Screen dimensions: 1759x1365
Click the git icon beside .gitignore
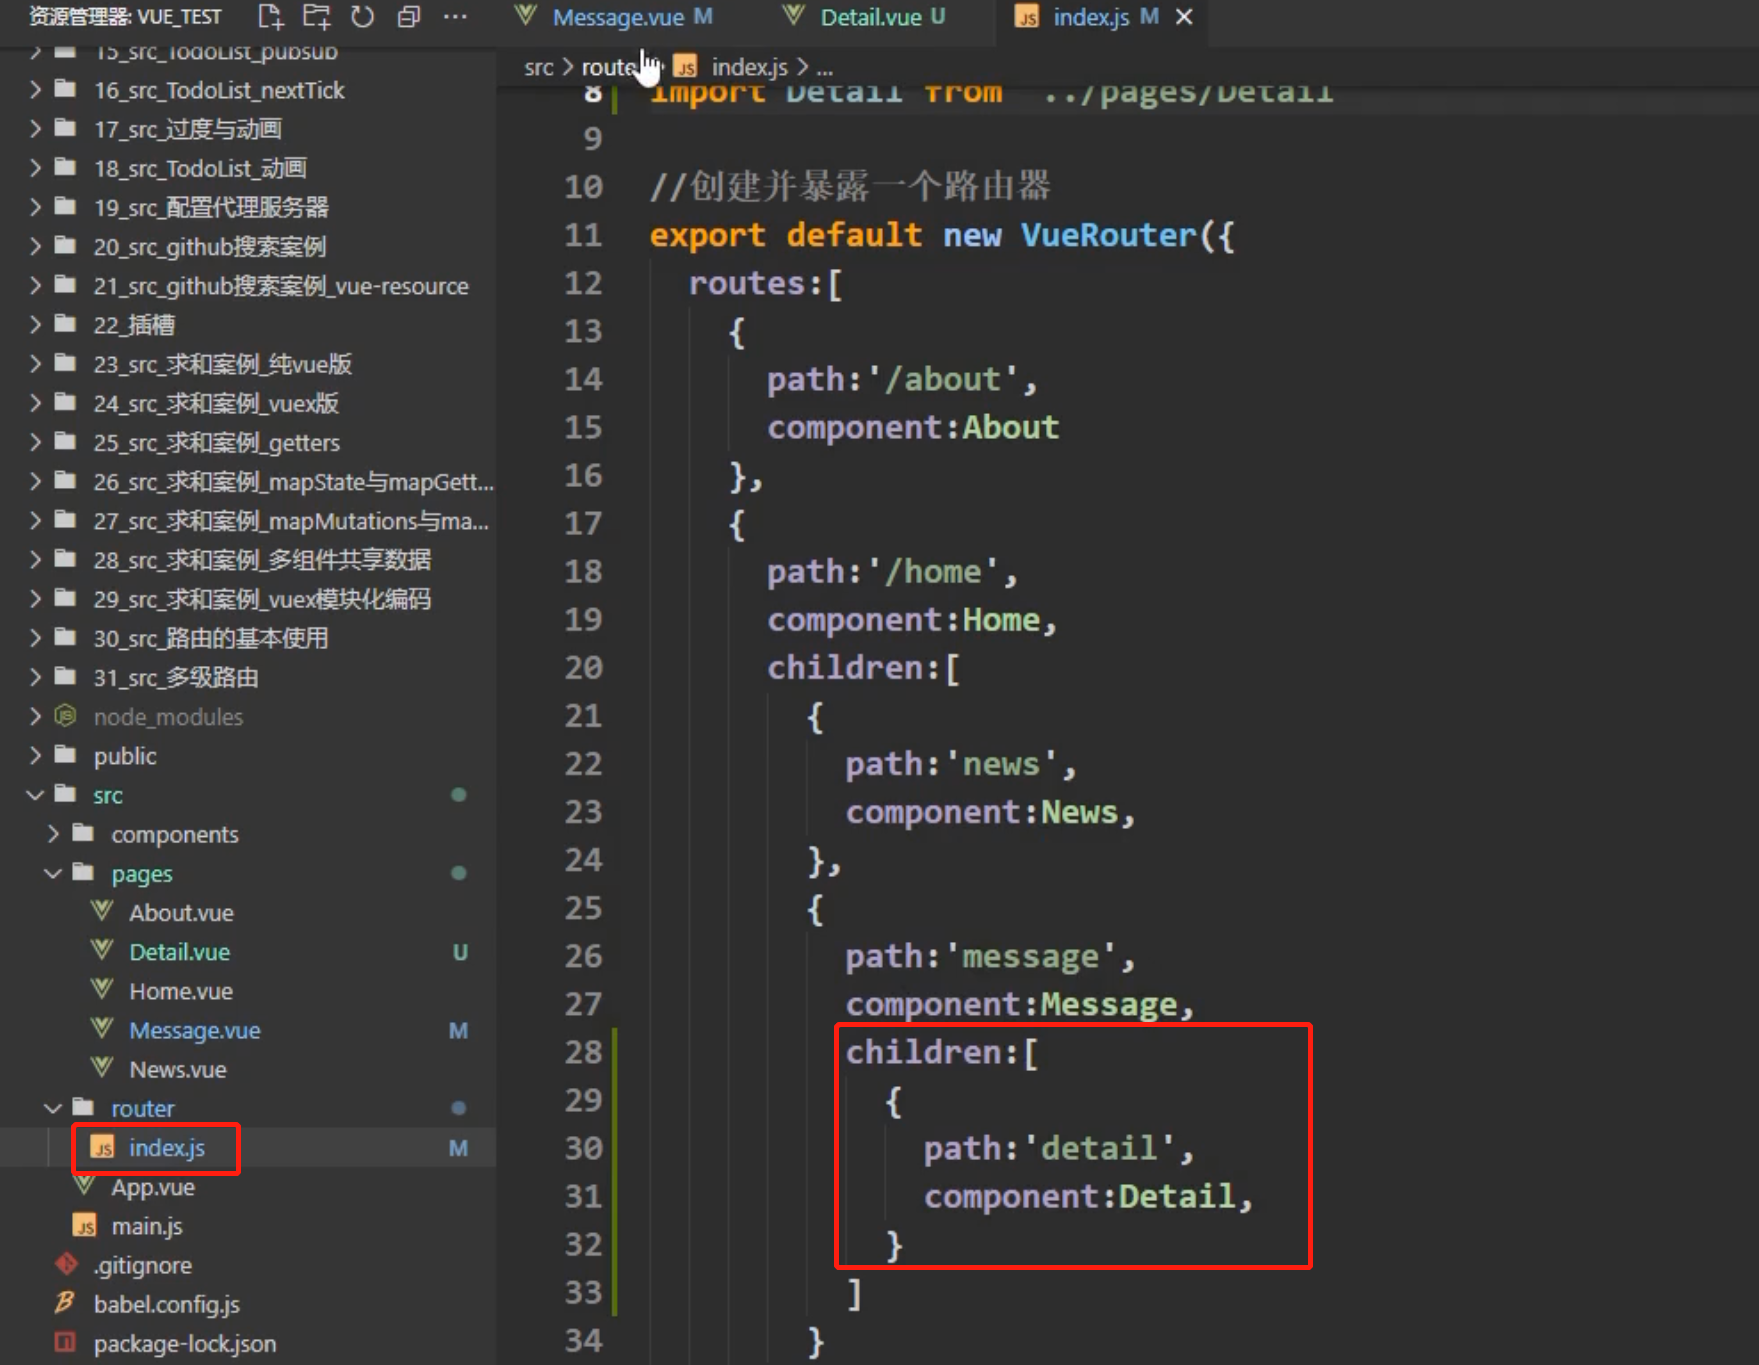[66, 1264]
